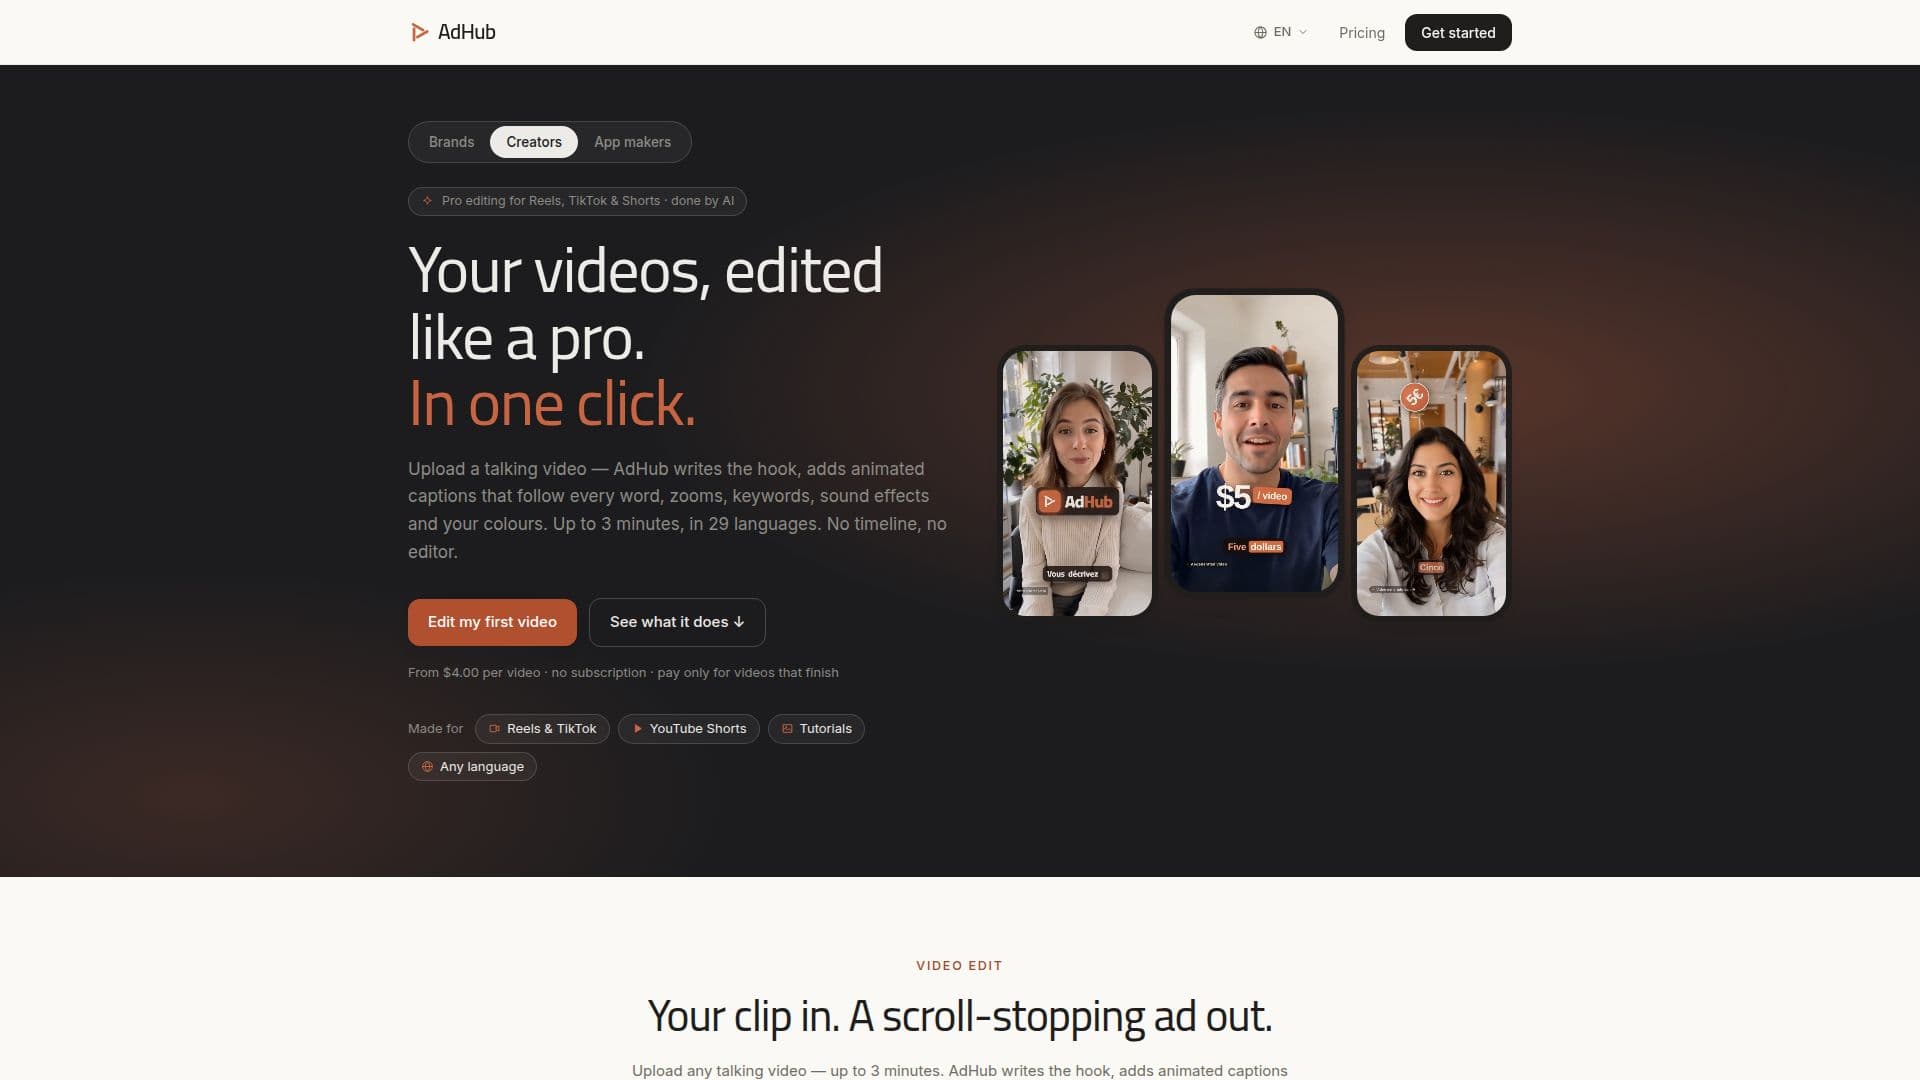This screenshot has height=1080, width=1920.
Task: Open the left phone video with the woman
Action: (1077, 483)
